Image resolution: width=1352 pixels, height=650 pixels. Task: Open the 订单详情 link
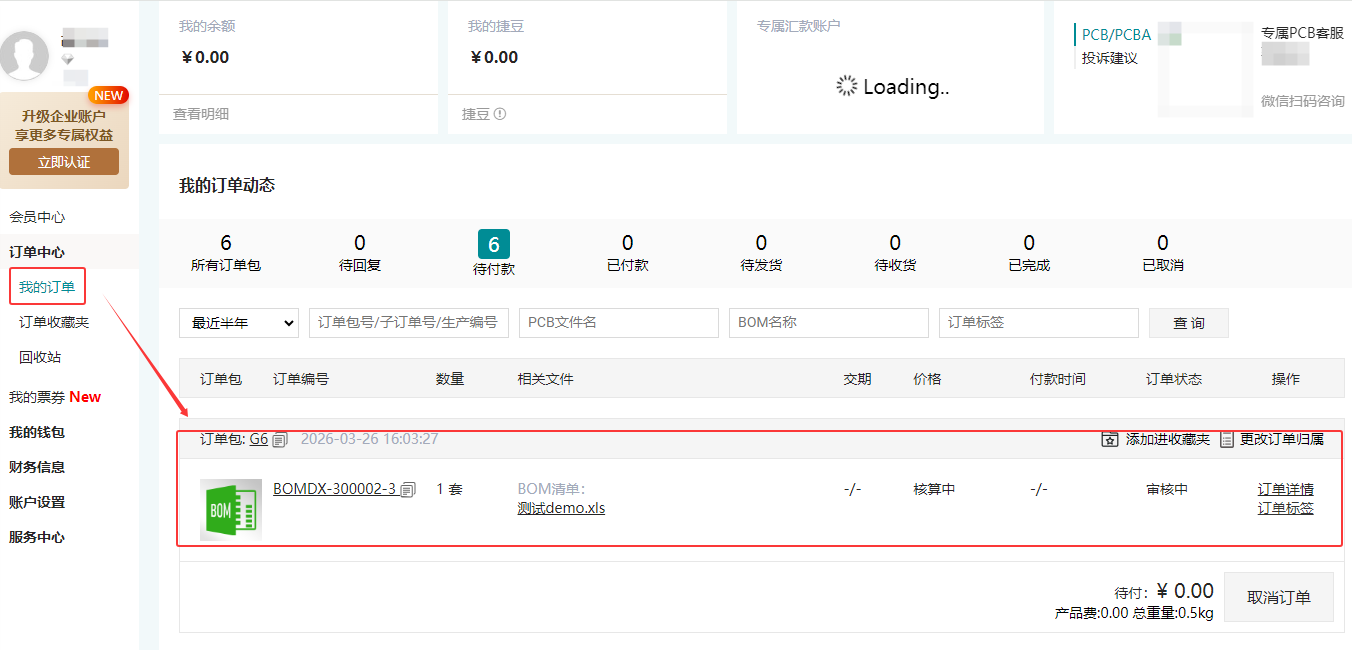(x=1285, y=489)
